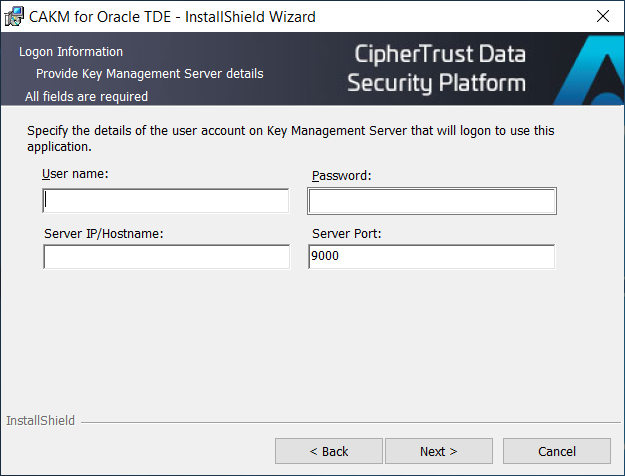Click the "Specify the details of the user account" instruction text
The image size is (625, 476).
point(291,139)
